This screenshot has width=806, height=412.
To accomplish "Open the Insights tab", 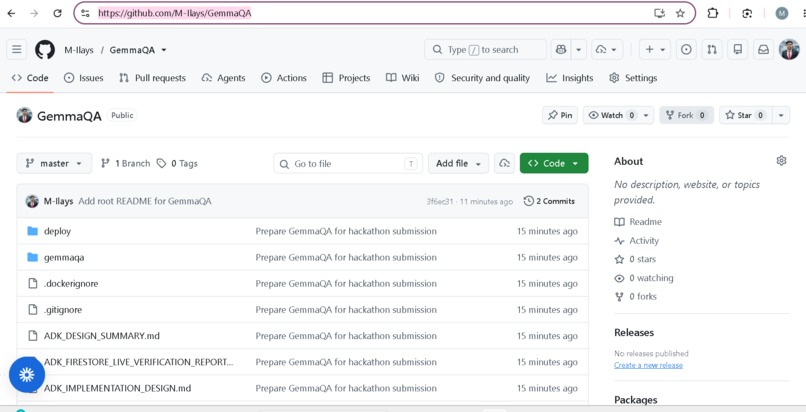I will click(x=570, y=78).
